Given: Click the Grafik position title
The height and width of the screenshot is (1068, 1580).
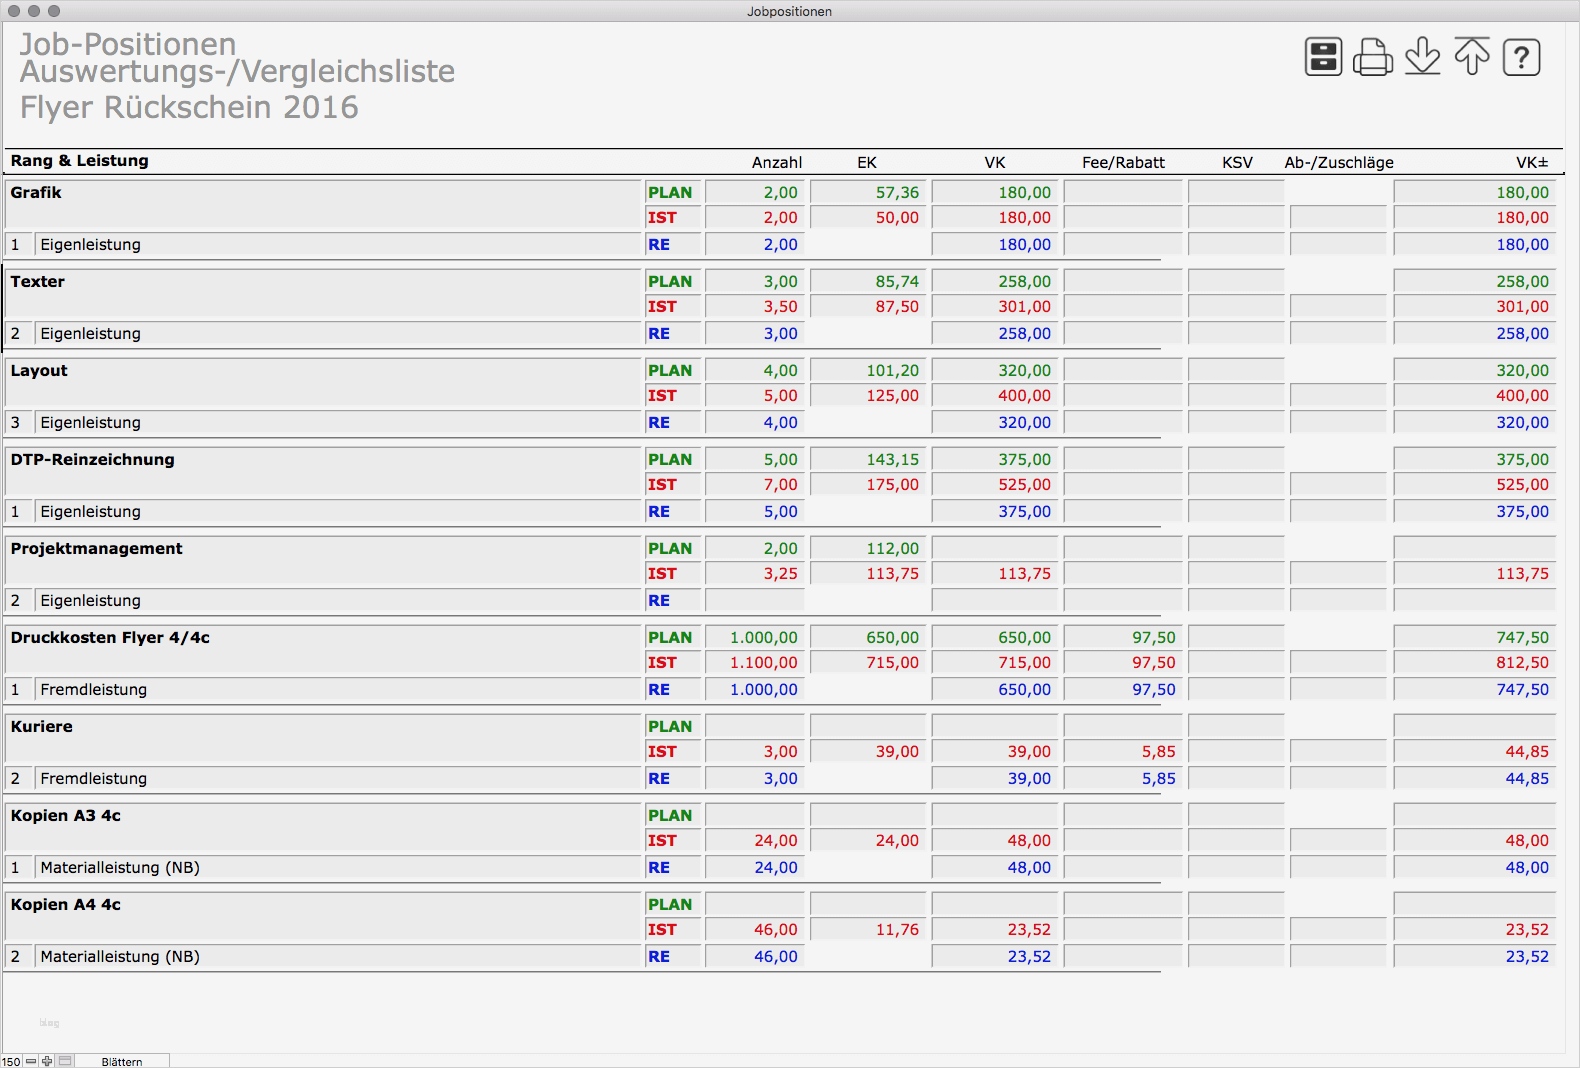Looking at the screenshot, I should (x=36, y=192).
